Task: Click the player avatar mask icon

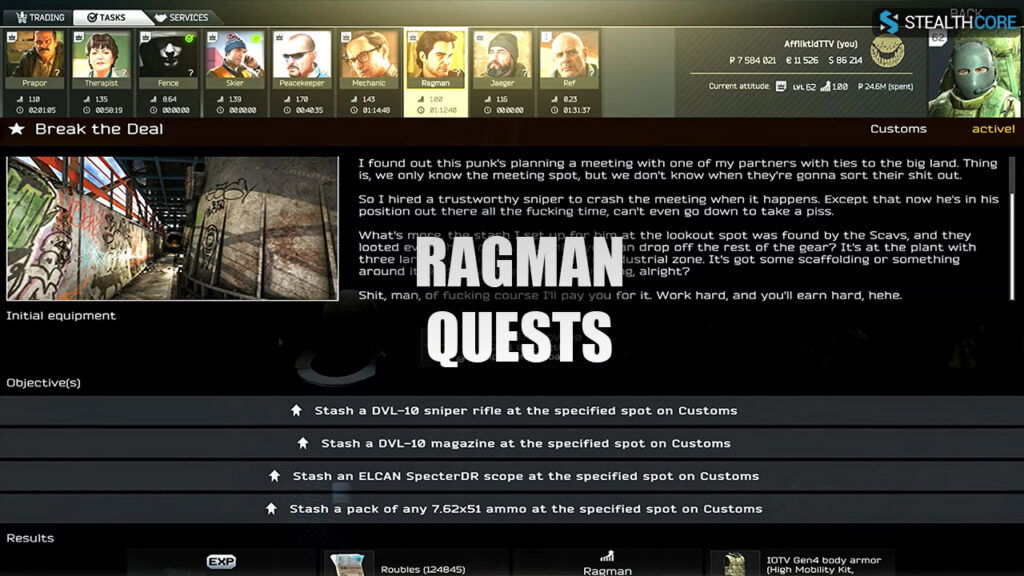Action: point(887,51)
